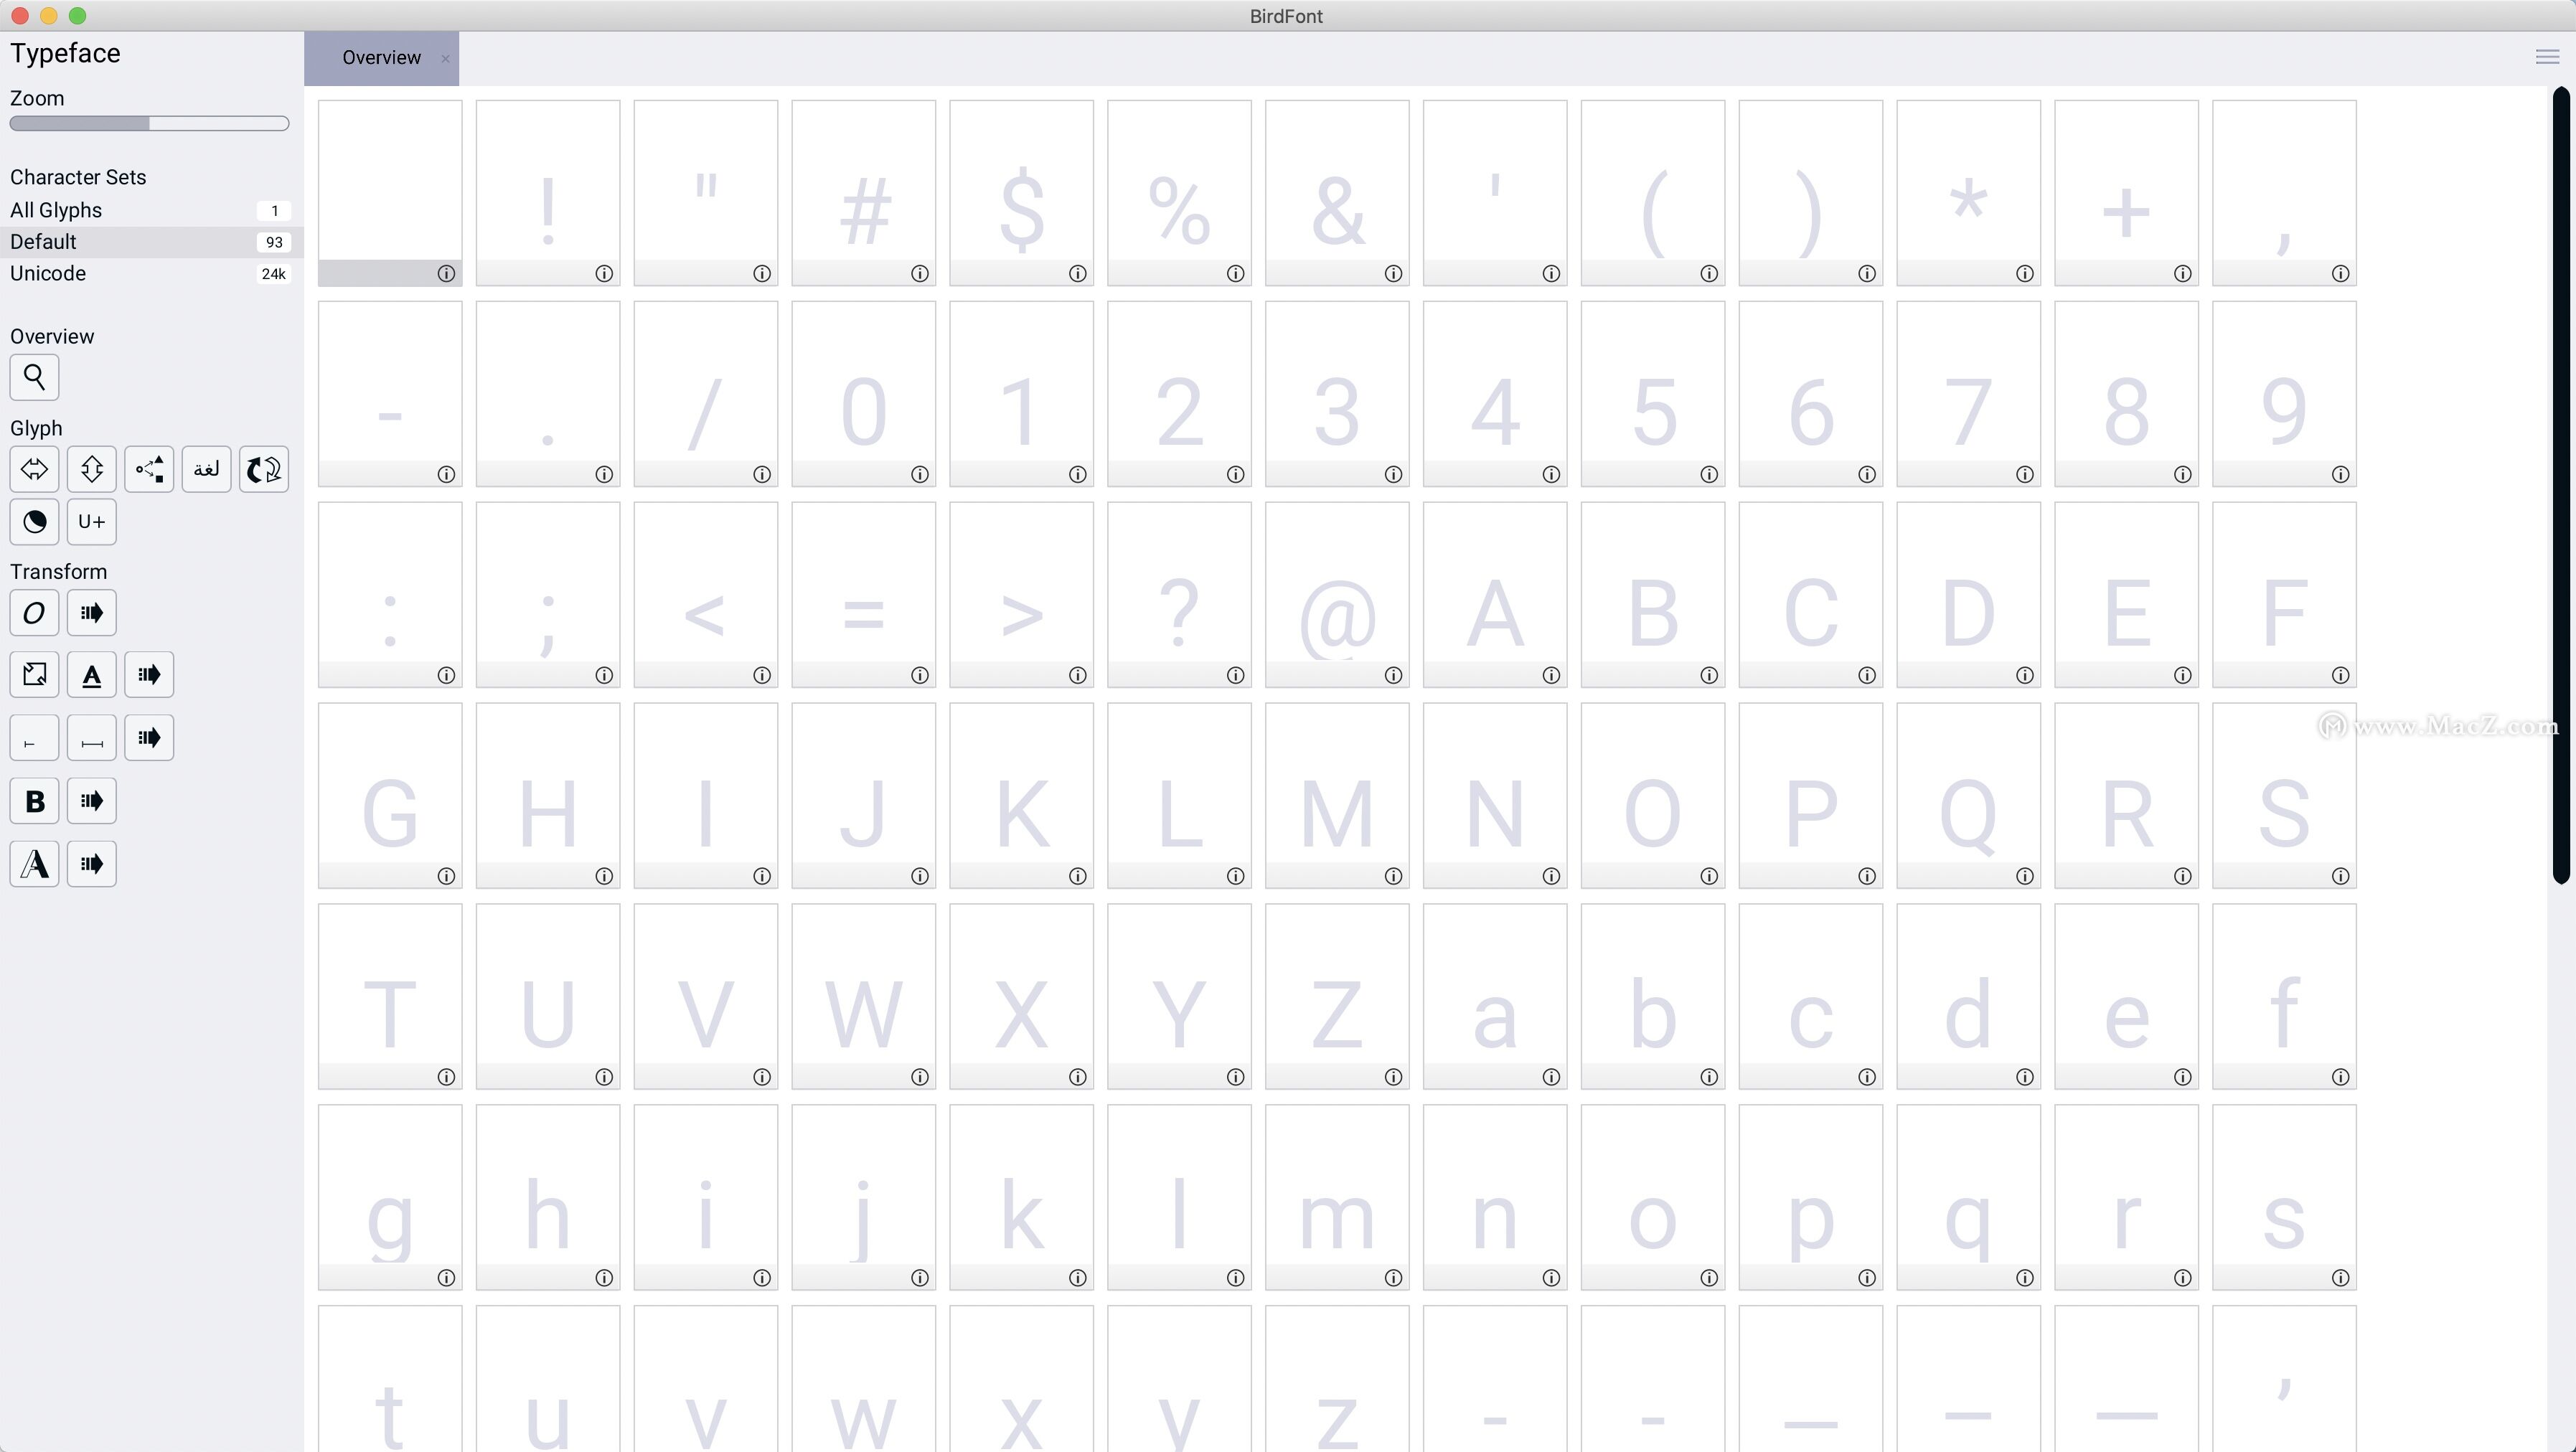Select the flip vertical glyph tool

pos(91,469)
